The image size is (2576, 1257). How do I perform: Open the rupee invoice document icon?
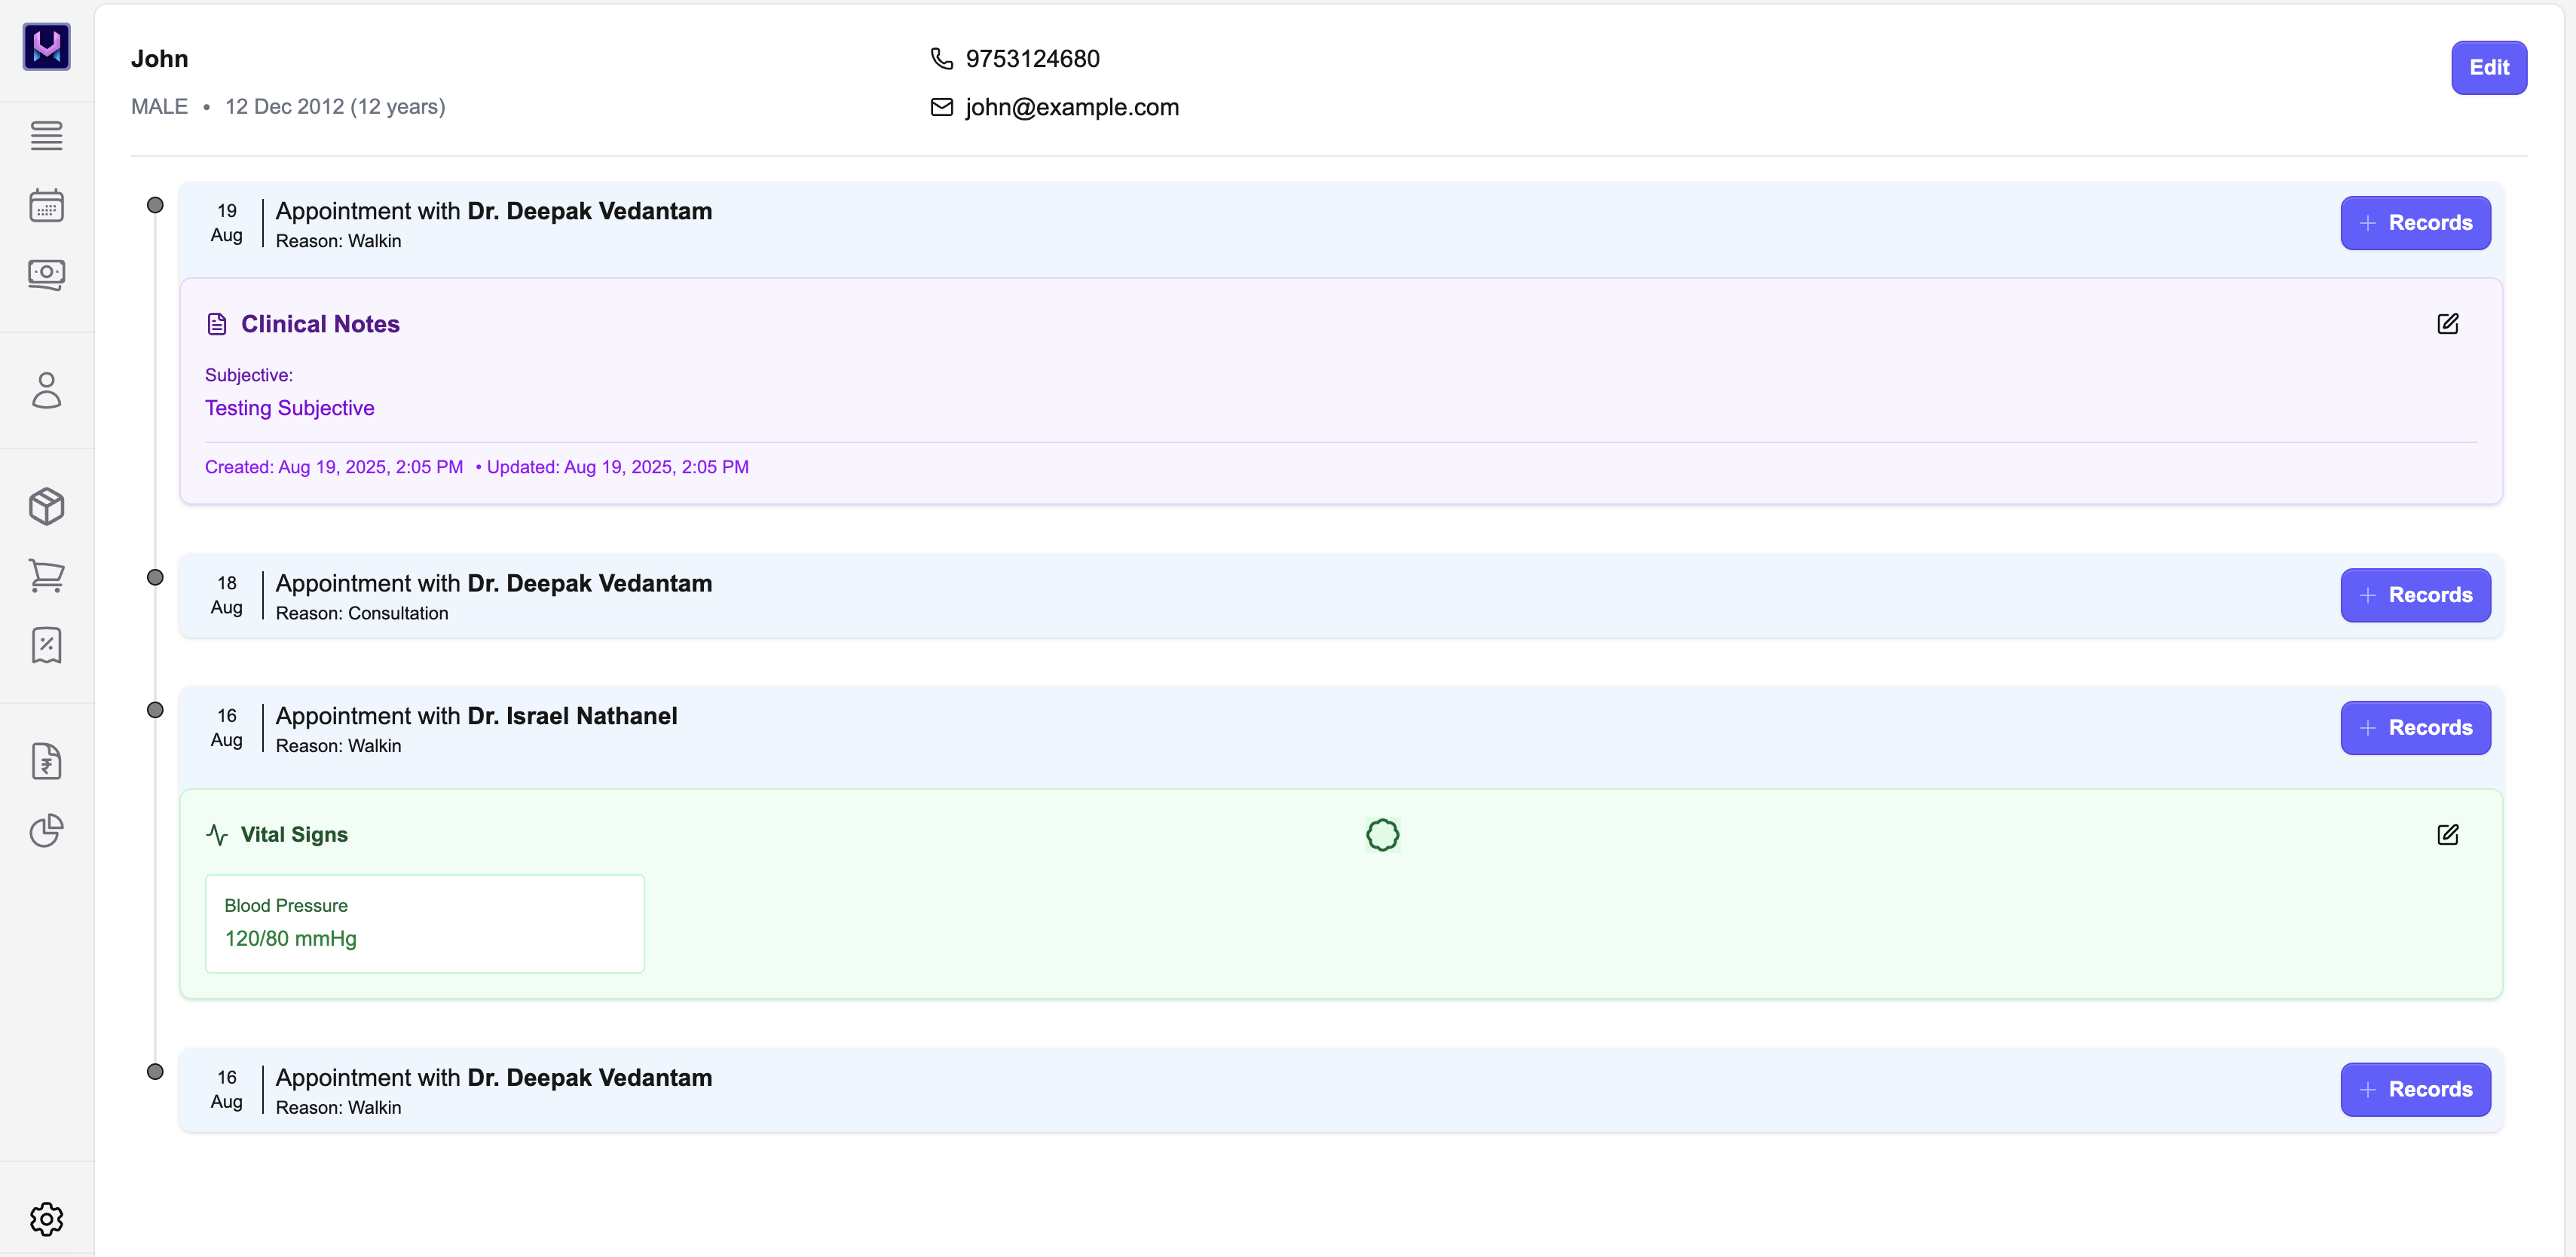tap(46, 761)
